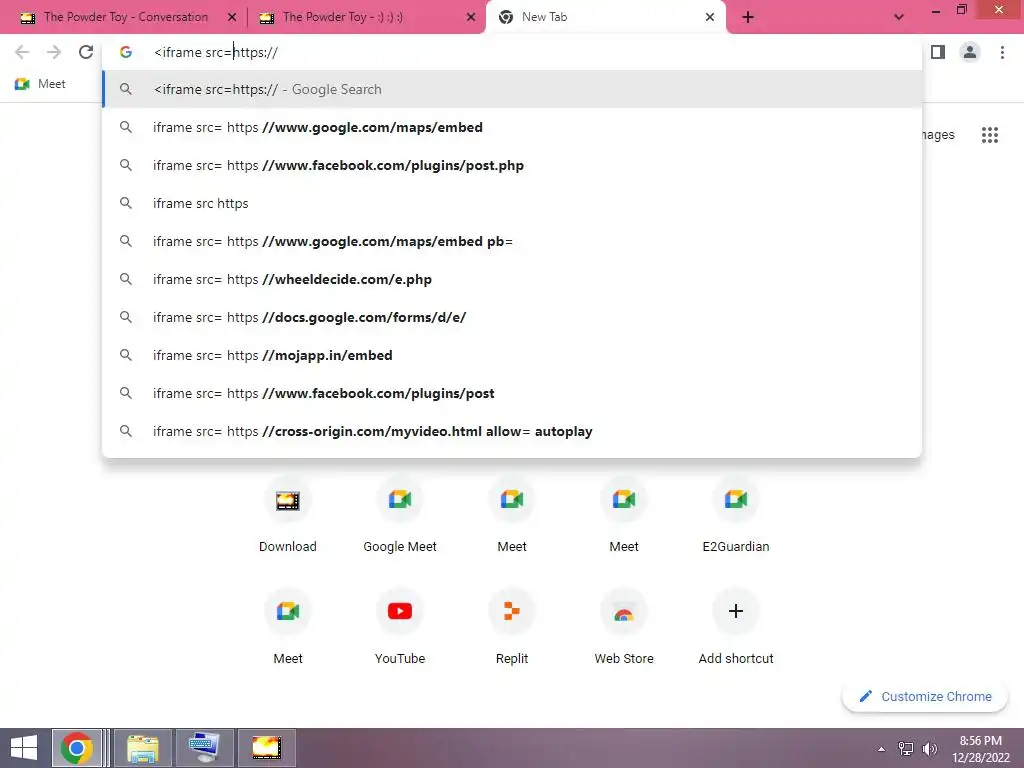Choose the 'iframe src https' suggestion
The height and width of the screenshot is (768, 1024).
(x=513, y=203)
